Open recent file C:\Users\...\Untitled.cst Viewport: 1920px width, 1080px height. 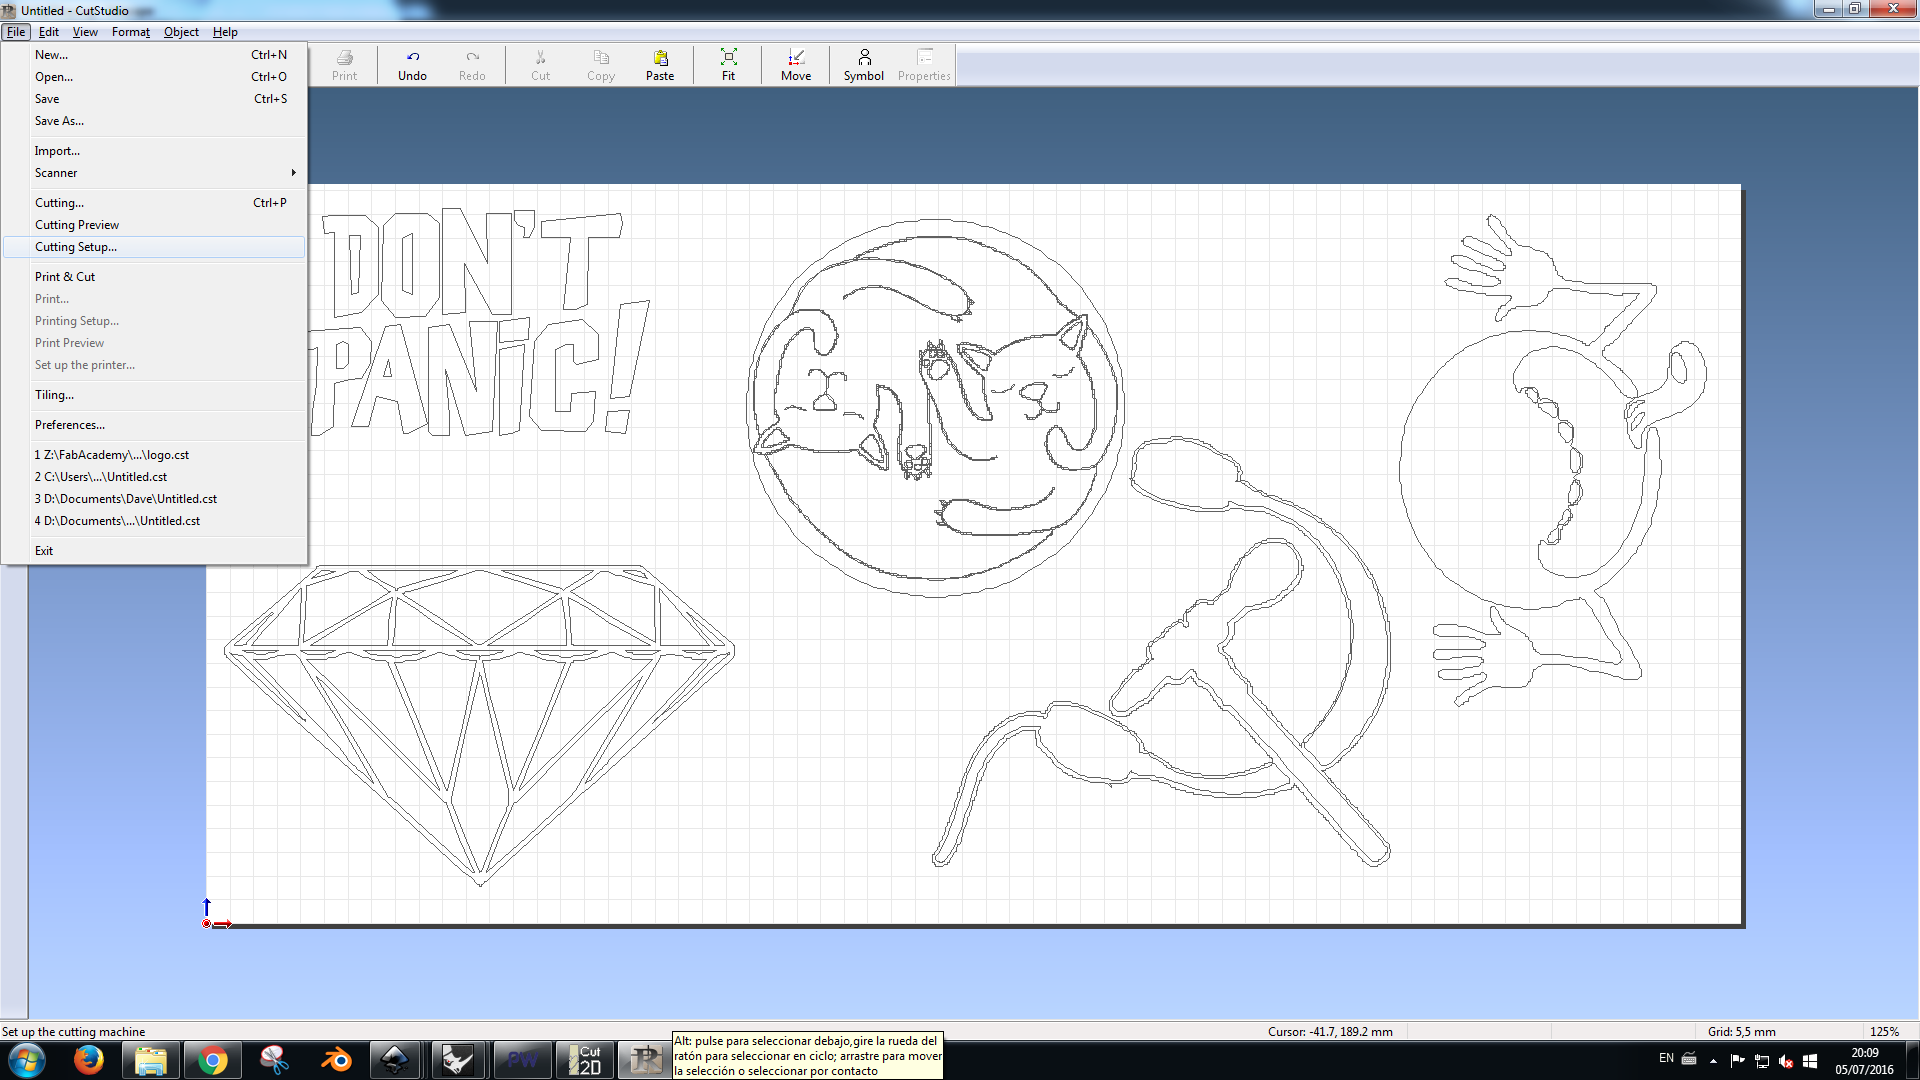(154, 477)
